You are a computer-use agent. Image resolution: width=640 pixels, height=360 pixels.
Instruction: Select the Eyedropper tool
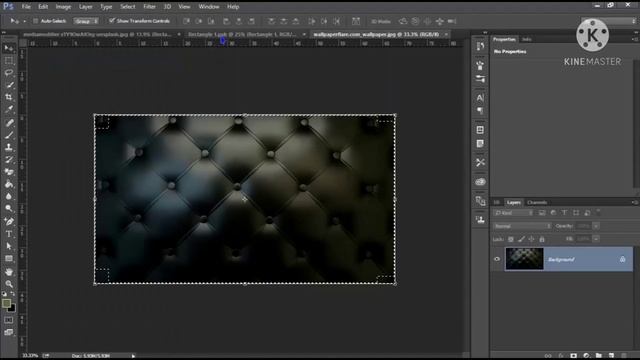click(x=9, y=109)
